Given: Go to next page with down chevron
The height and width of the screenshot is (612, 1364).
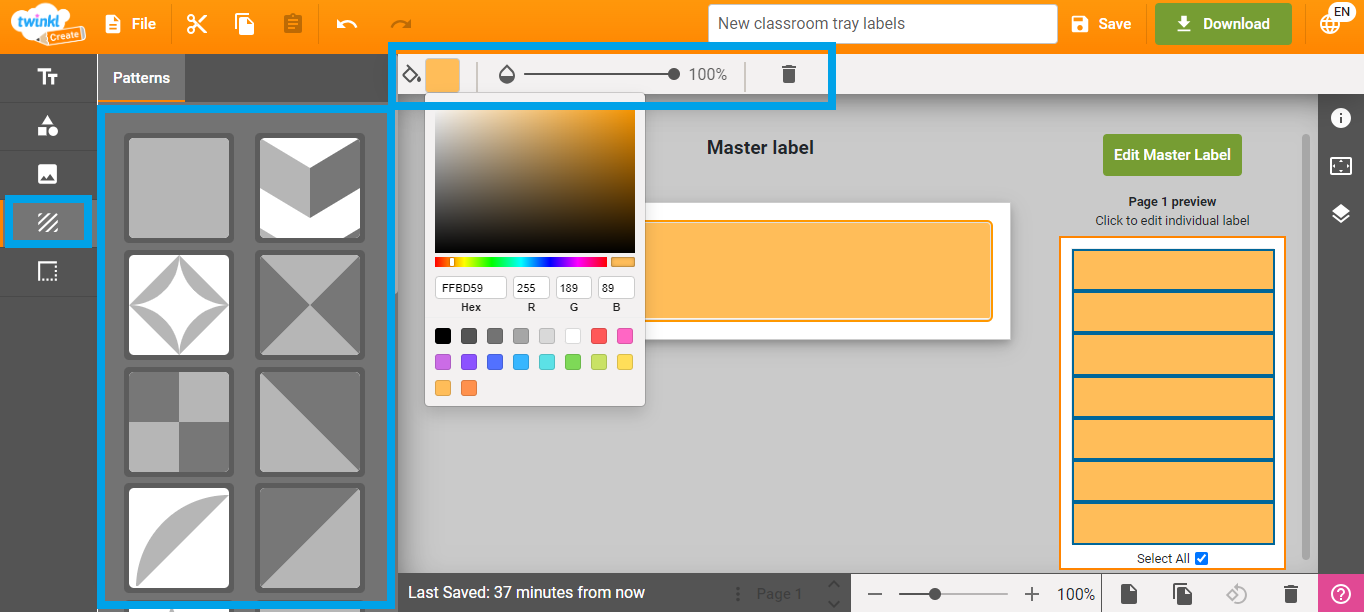Looking at the screenshot, I should click(834, 603).
